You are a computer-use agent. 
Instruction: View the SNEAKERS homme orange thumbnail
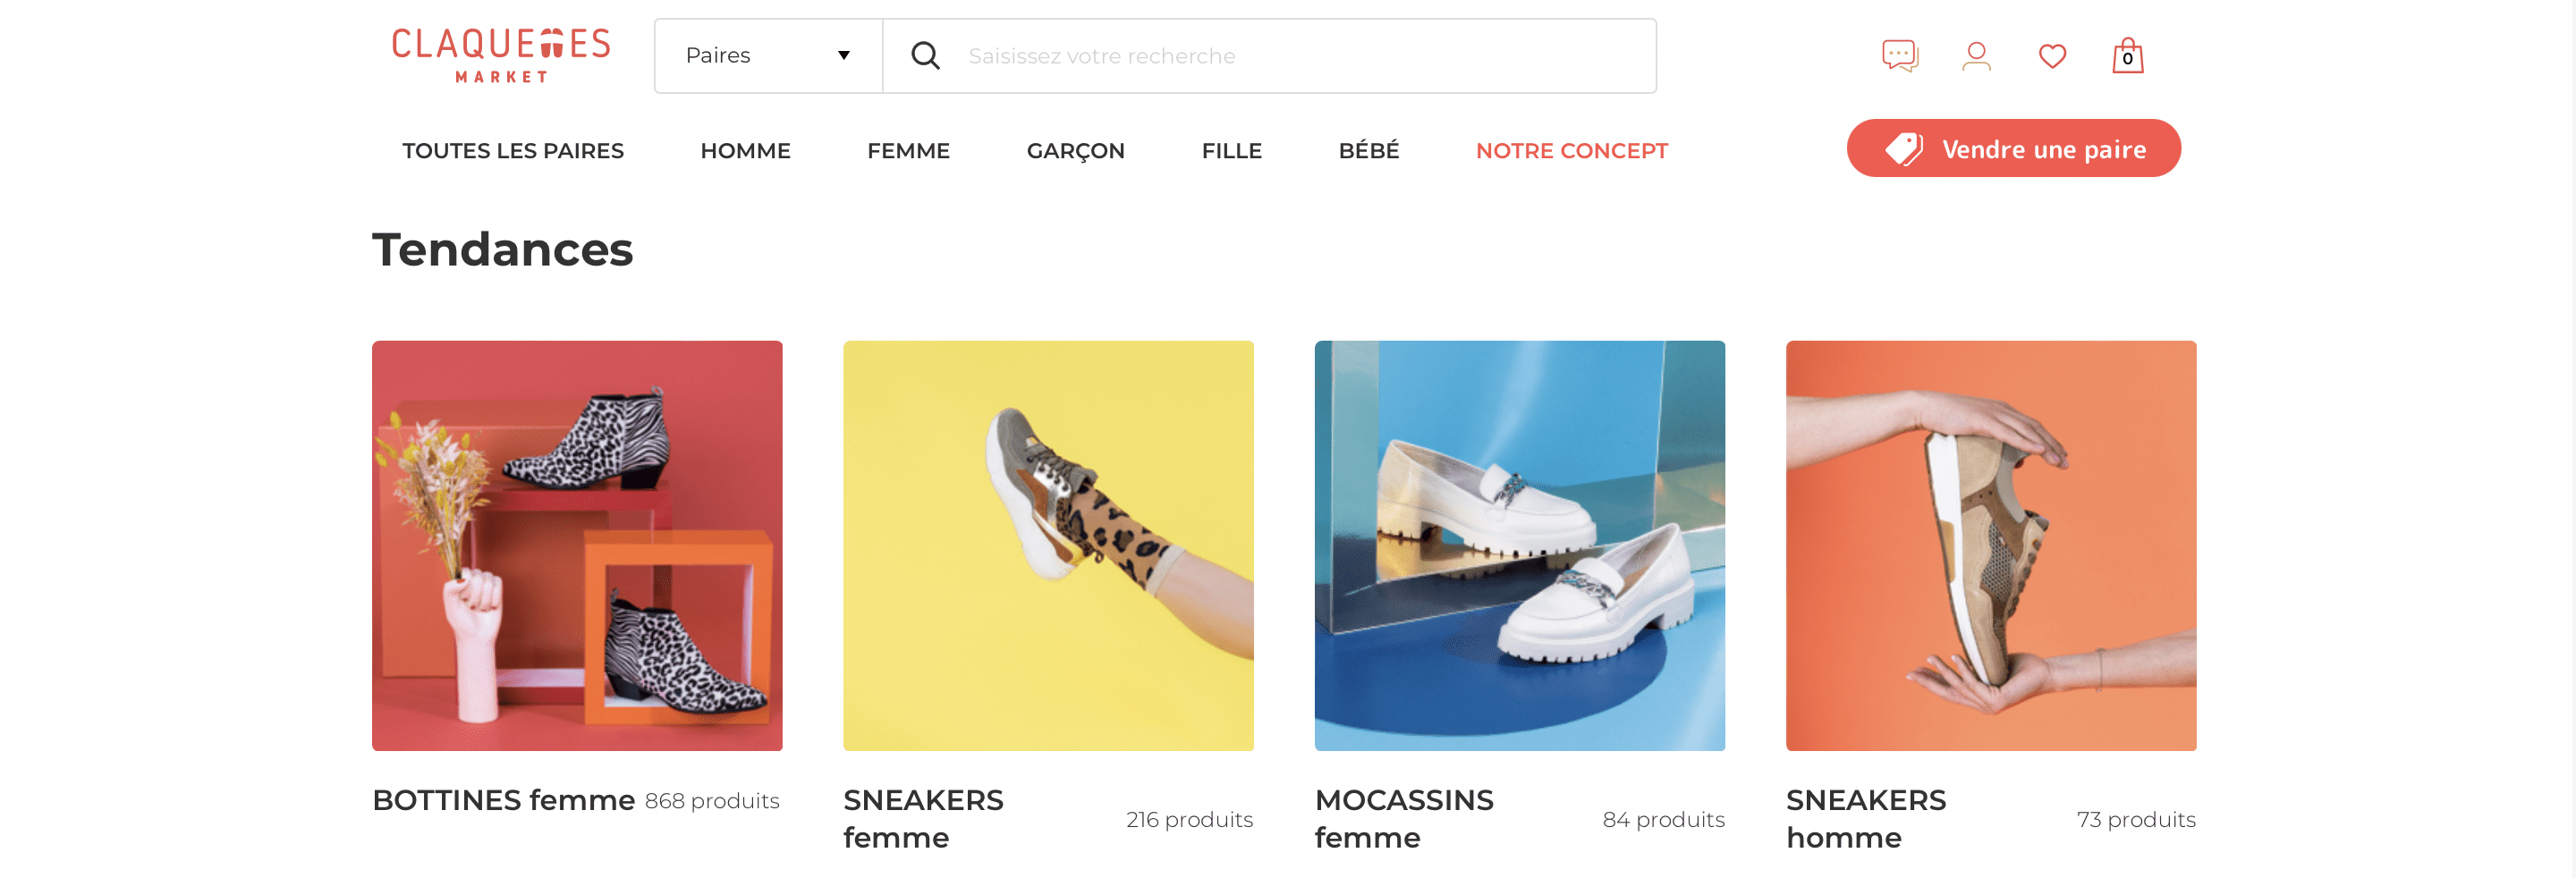pyautogui.click(x=1991, y=546)
